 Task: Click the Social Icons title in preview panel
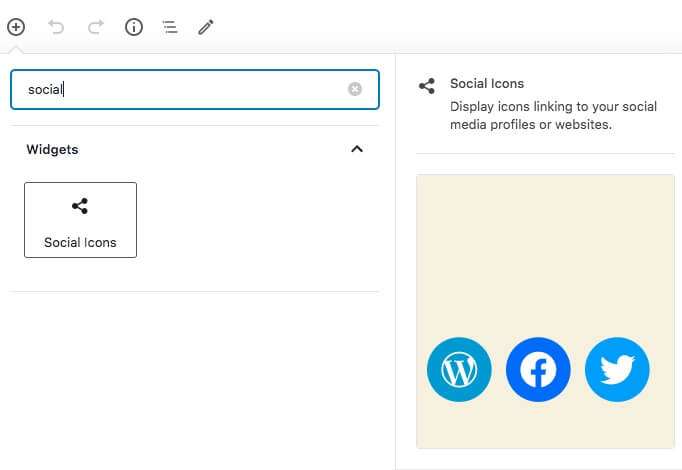pyautogui.click(x=487, y=83)
